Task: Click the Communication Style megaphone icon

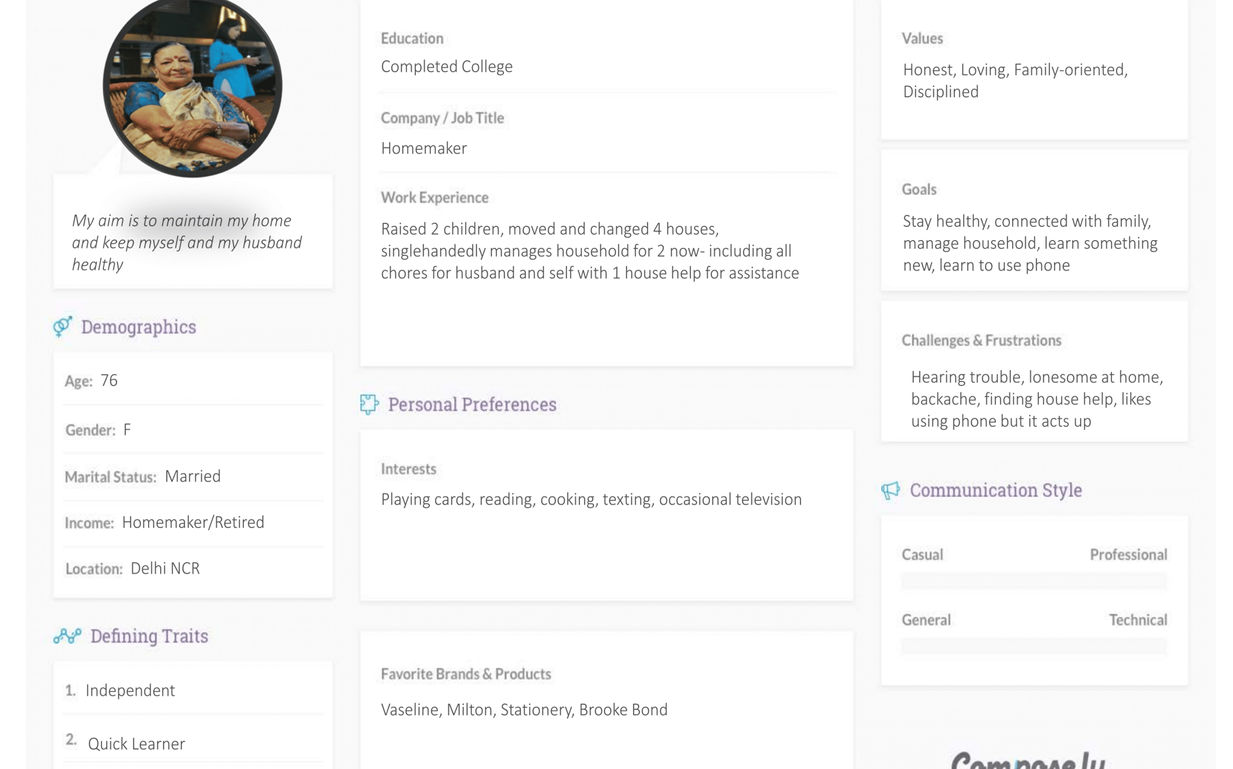Action: (x=890, y=490)
